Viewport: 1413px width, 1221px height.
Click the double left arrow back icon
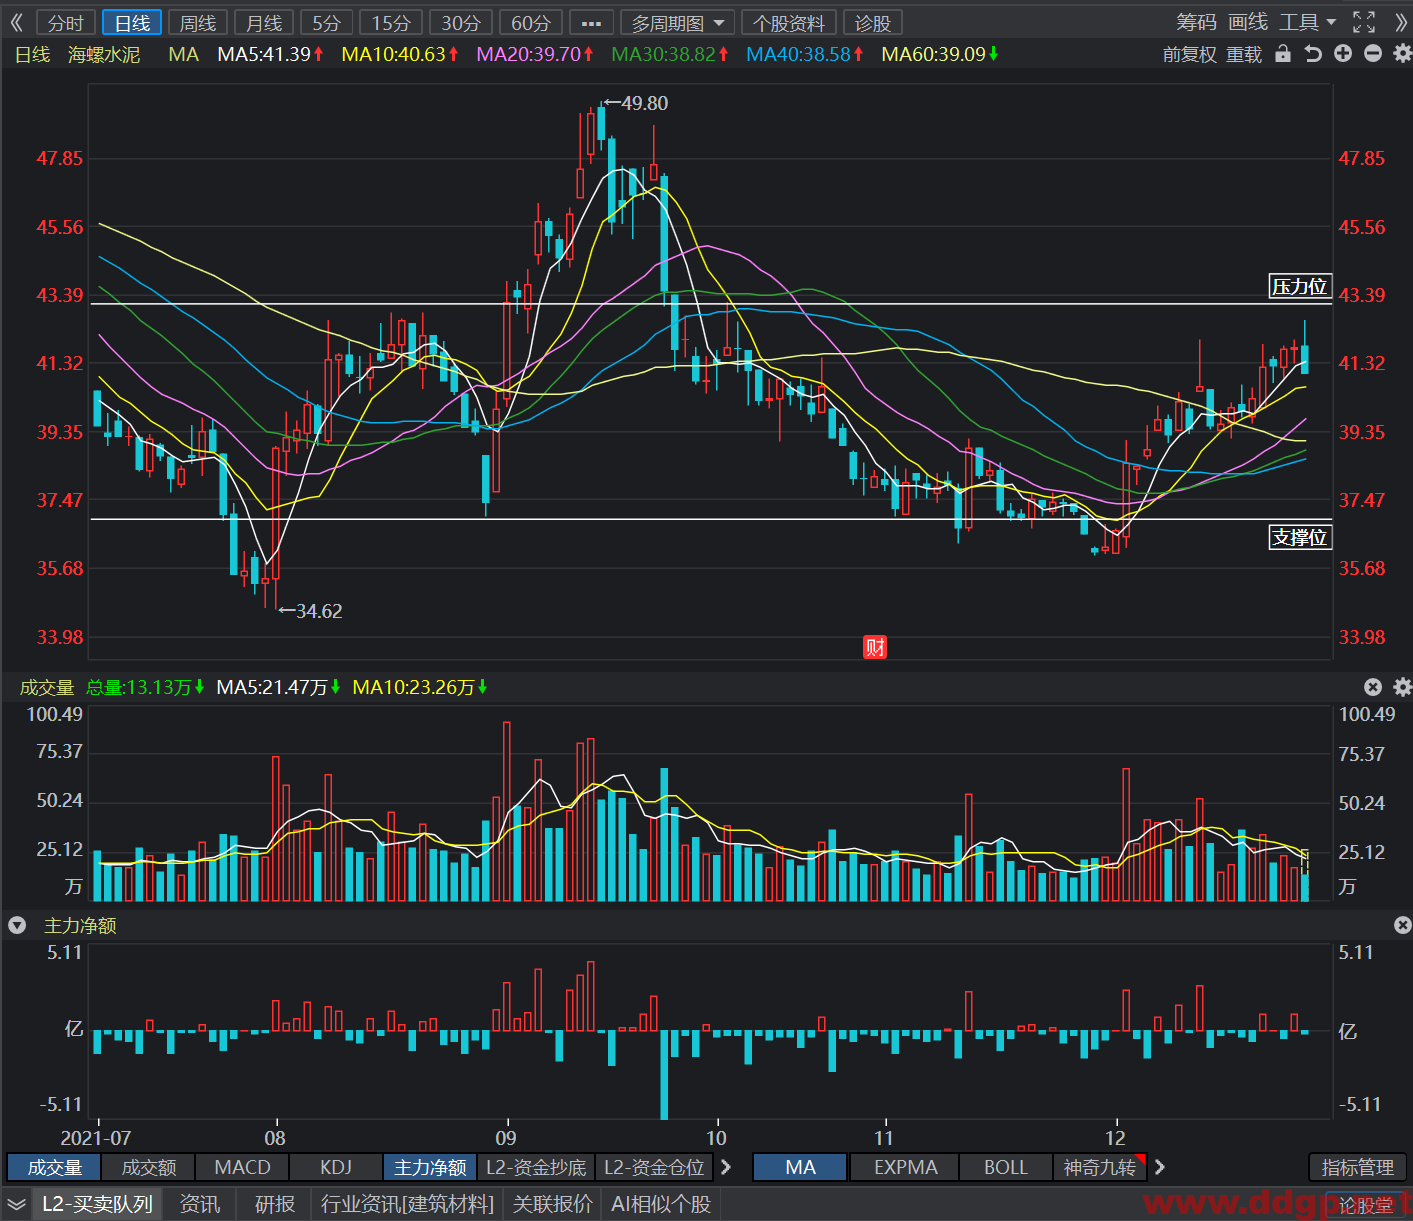point(16,22)
